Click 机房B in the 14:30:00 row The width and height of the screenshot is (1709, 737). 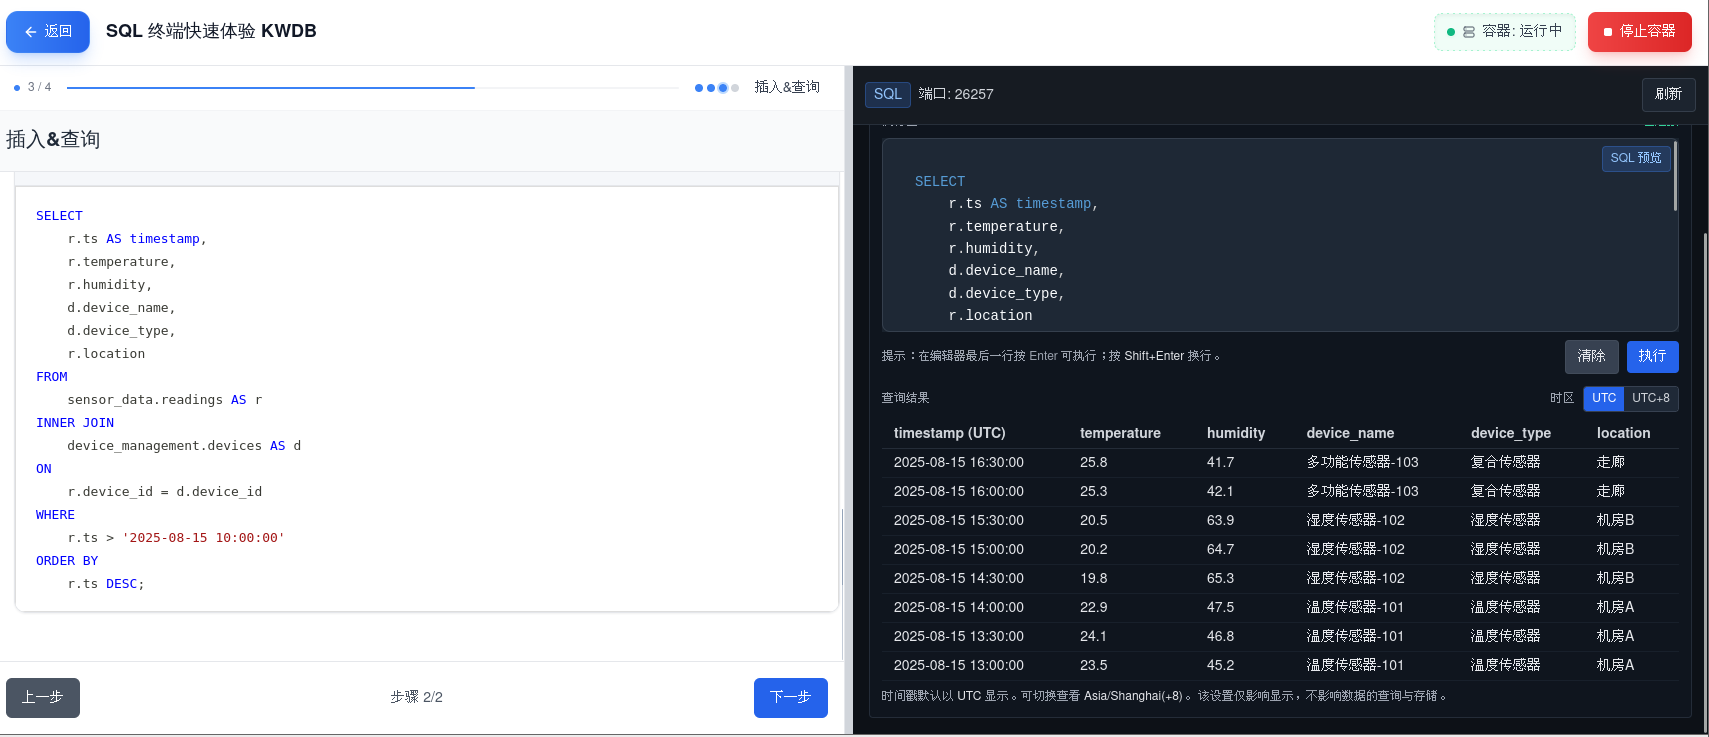(x=1615, y=578)
